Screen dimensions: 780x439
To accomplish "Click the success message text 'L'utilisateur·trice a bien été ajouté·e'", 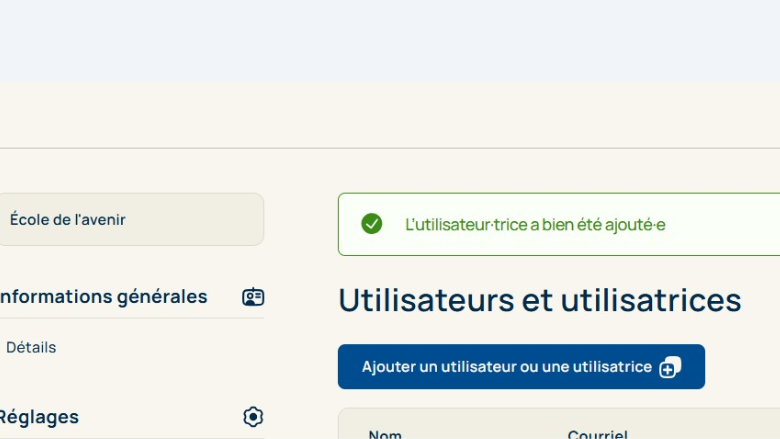I will [x=535, y=224].
